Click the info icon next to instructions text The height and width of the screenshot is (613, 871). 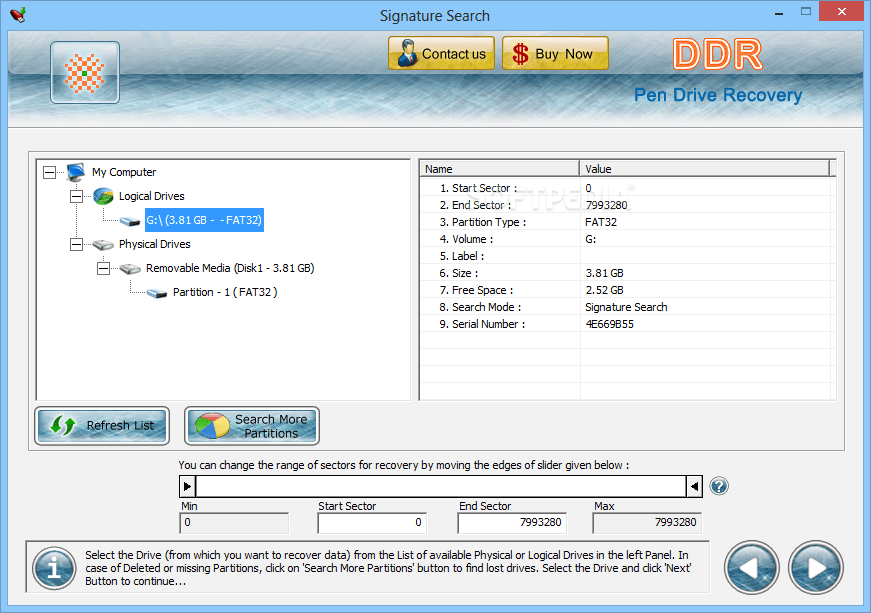click(x=53, y=568)
